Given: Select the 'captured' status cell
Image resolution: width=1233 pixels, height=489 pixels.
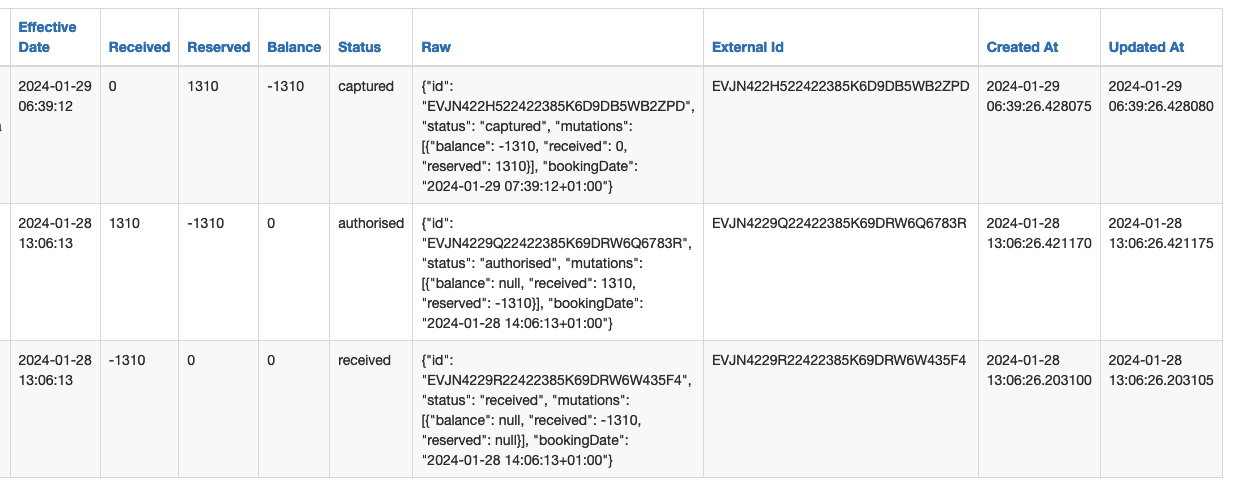Looking at the screenshot, I should (366, 86).
